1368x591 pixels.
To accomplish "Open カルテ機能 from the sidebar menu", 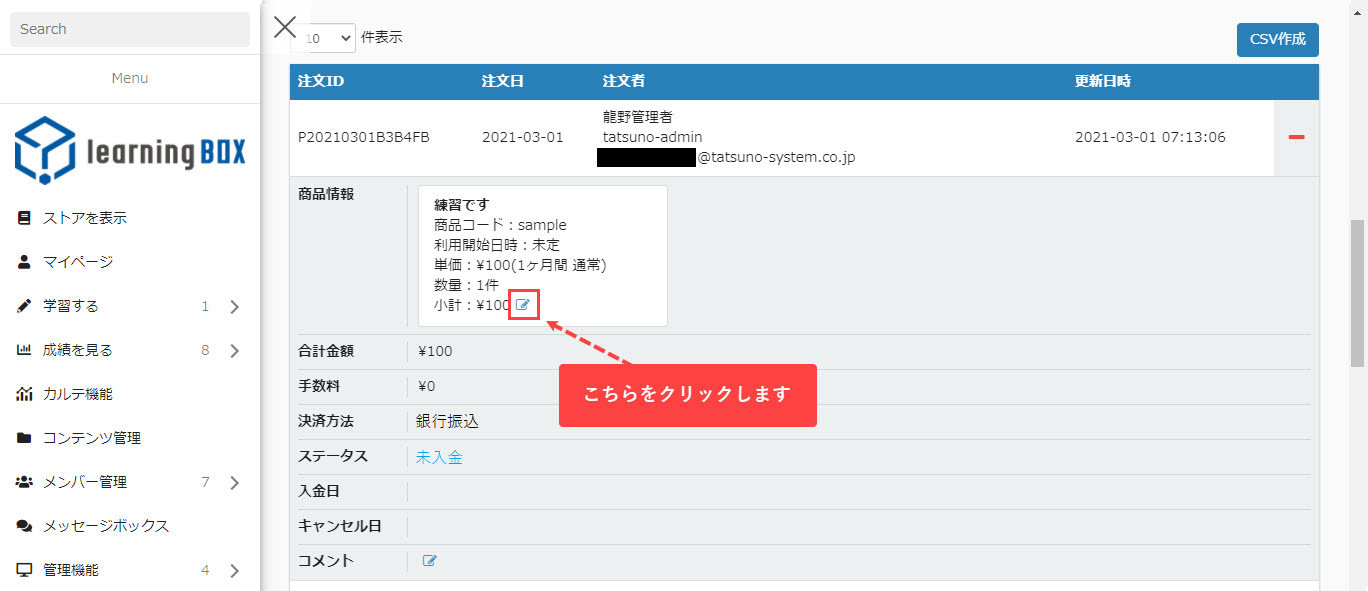I will click(x=78, y=394).
